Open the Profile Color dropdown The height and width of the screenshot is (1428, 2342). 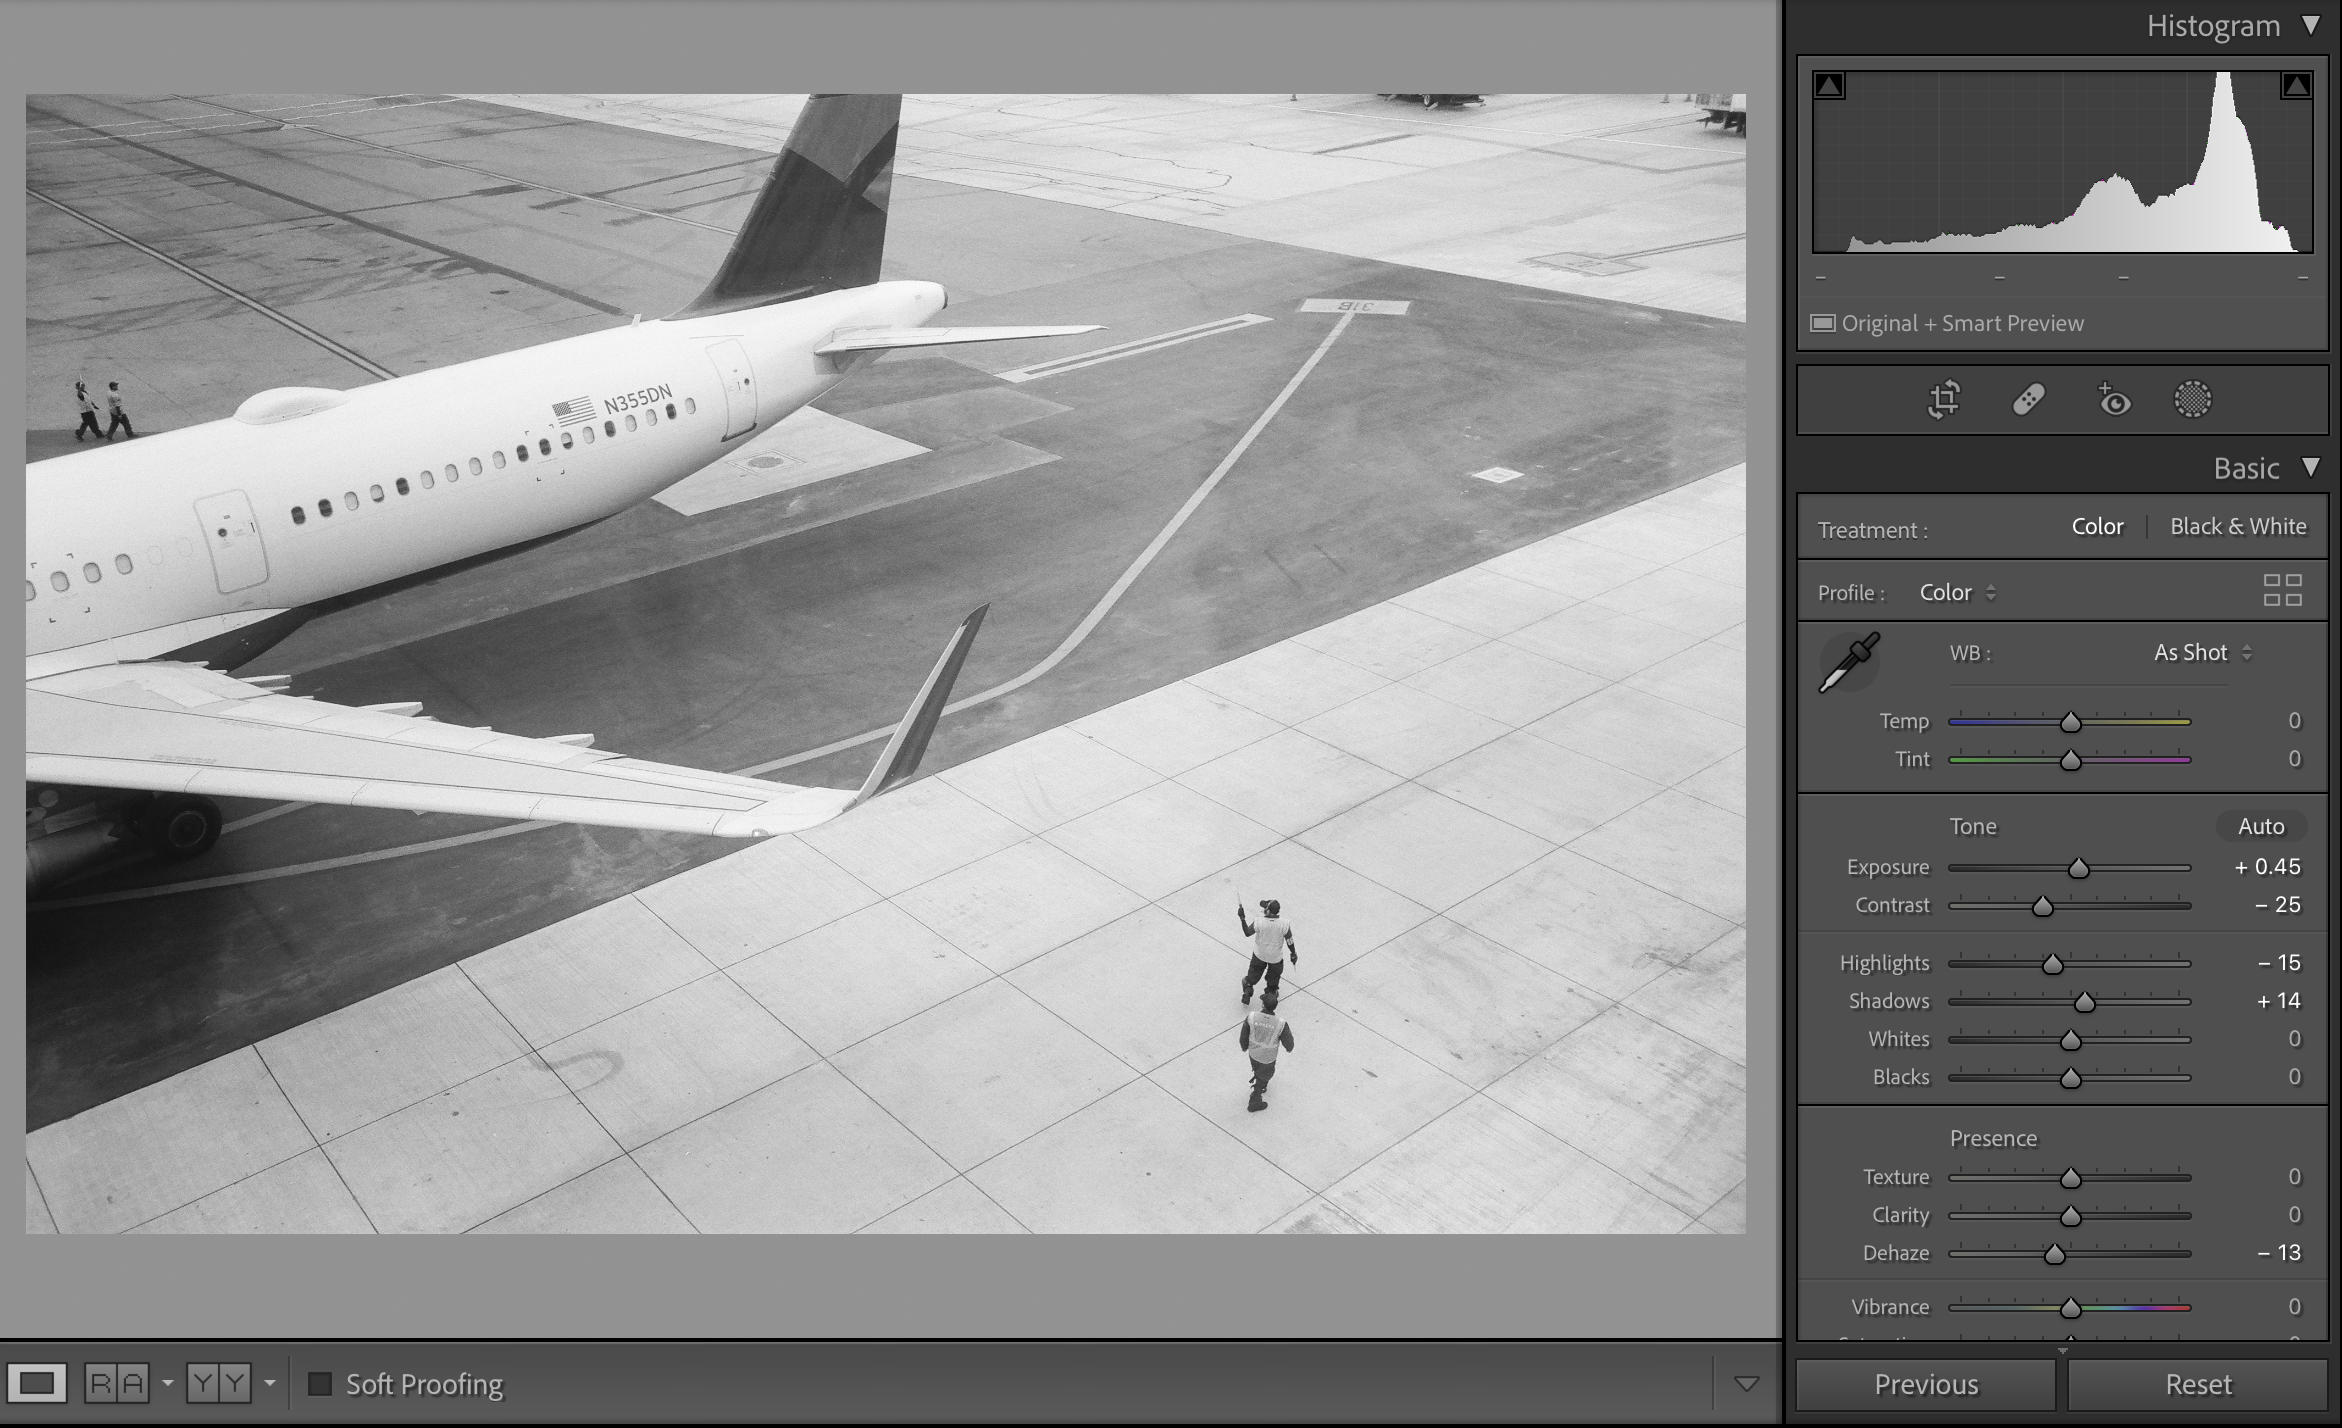coord(1957,593)
